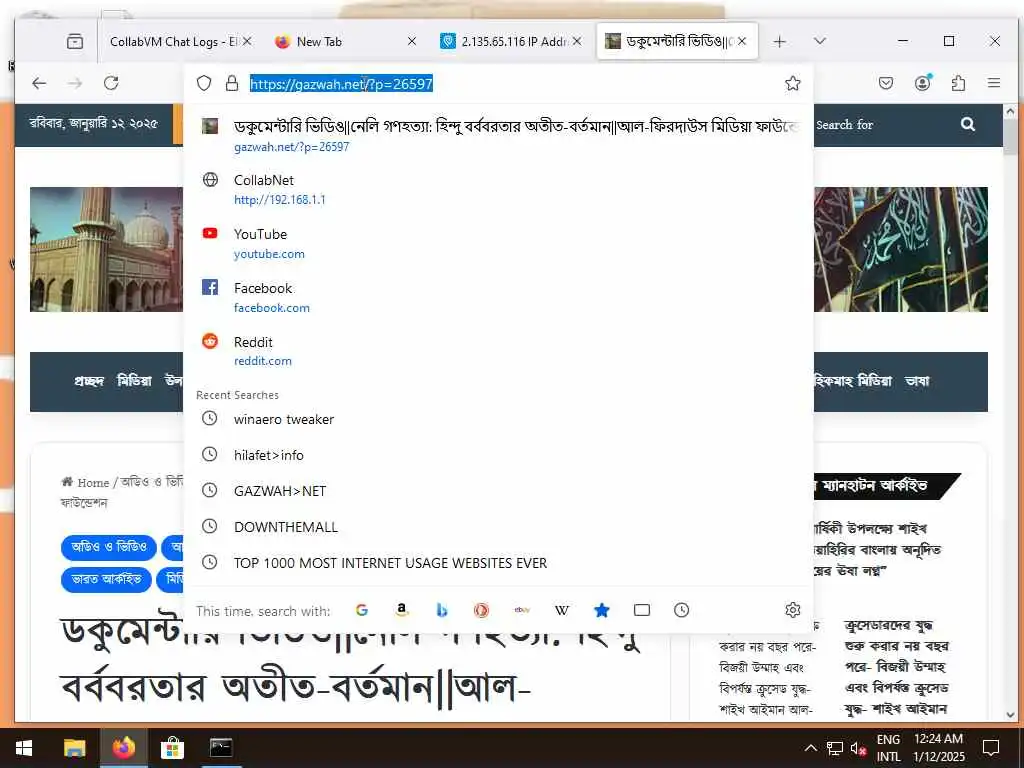1024x768 pixels.
Task: Click the page vertical scrollbar thumb
Action: point(1010,137)
